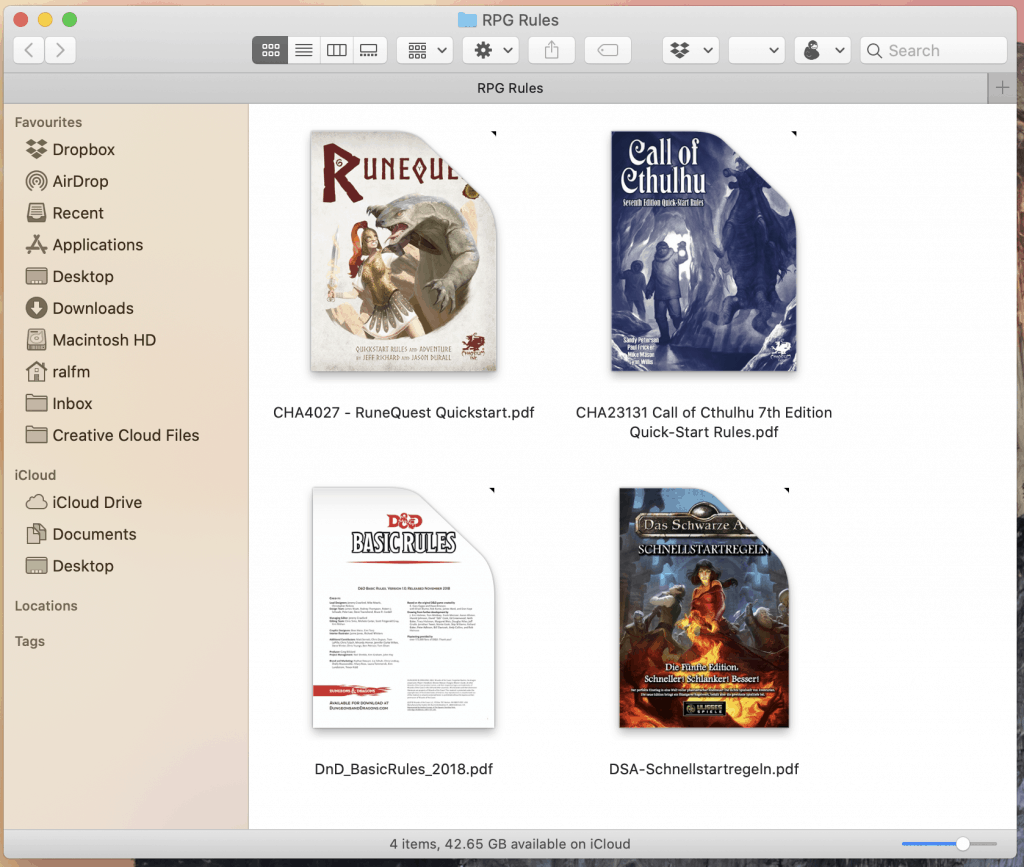This screenshot has height=867, width=1024.
Task: Click file name DSA-Schnellstartregeln.pdf
Action: tap(704, 769)
